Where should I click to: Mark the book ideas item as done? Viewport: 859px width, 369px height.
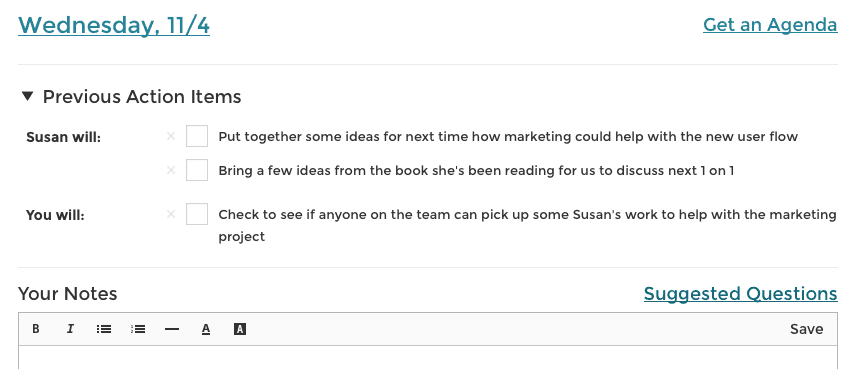[x=197, y=170]
